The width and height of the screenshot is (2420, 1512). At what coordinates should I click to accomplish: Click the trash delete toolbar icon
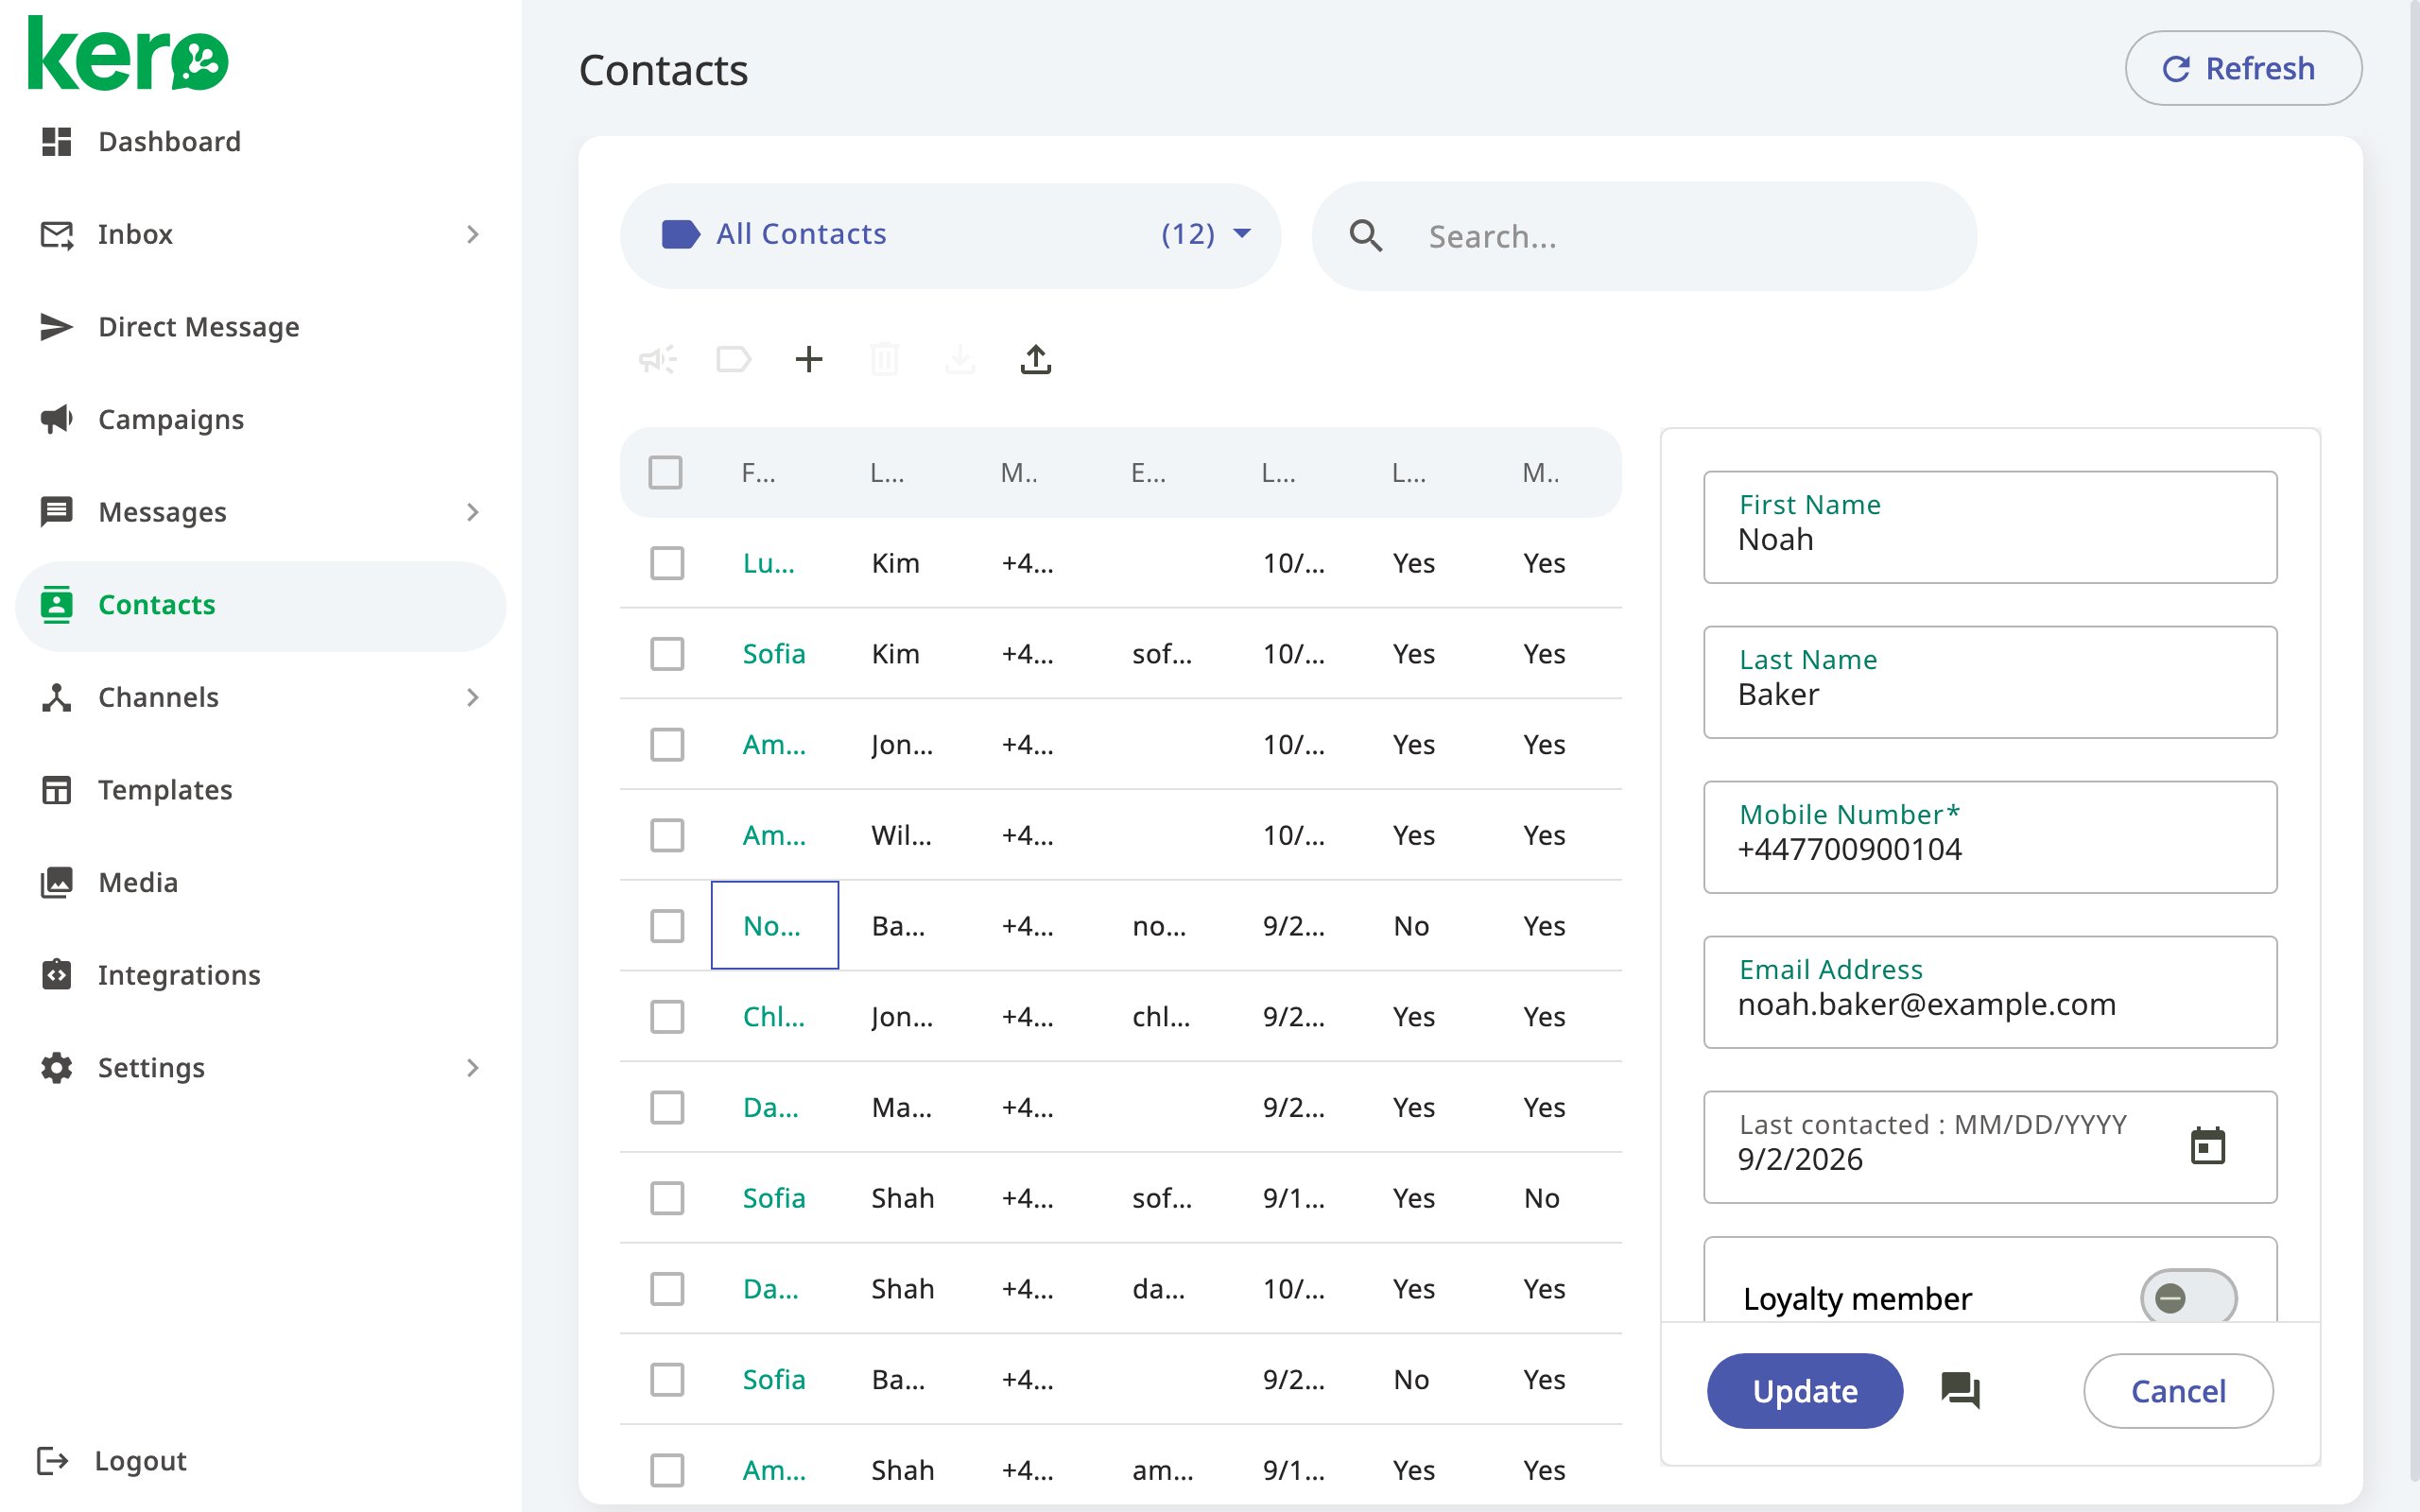885,359
